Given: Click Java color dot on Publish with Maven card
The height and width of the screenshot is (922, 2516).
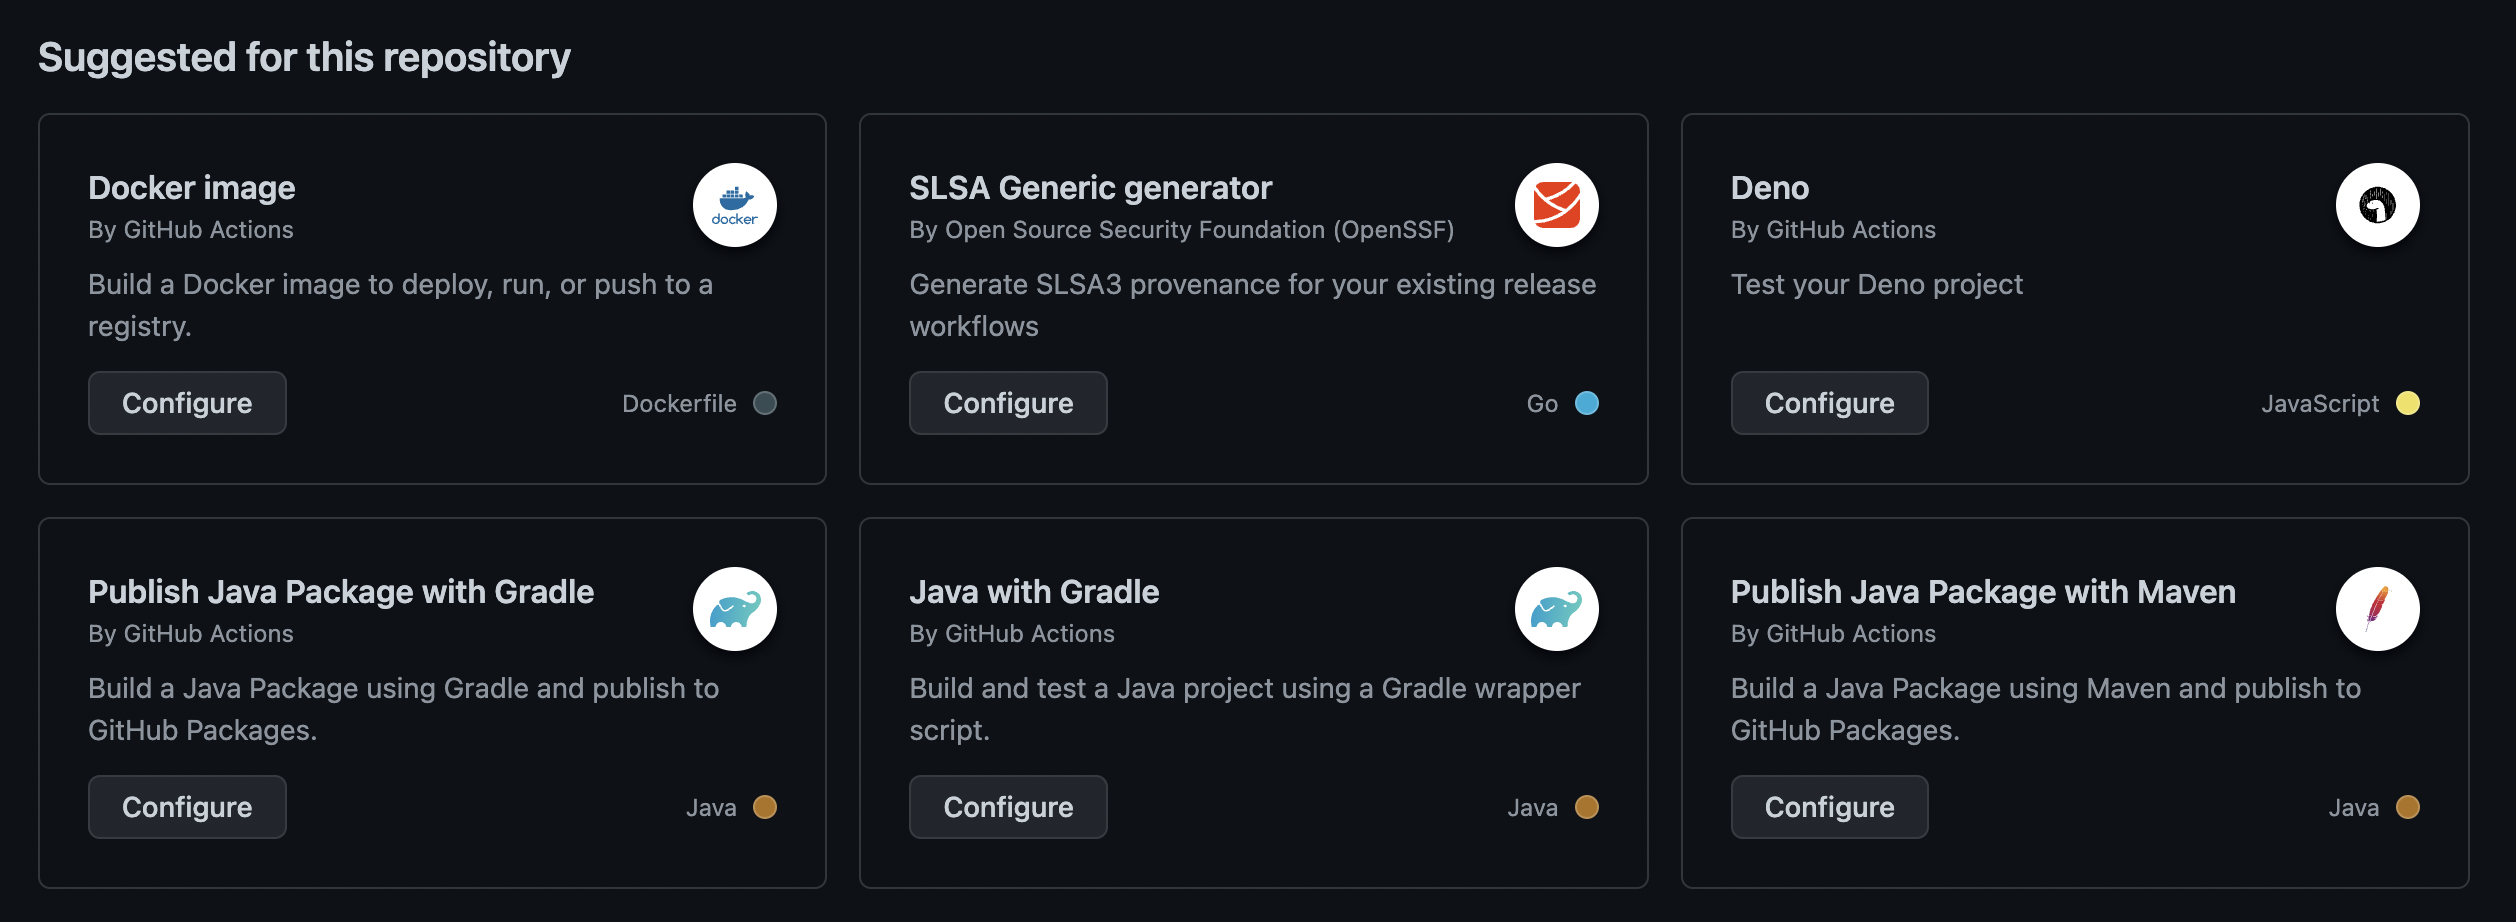Looking at the screenshot, I should pos(2407,807).
